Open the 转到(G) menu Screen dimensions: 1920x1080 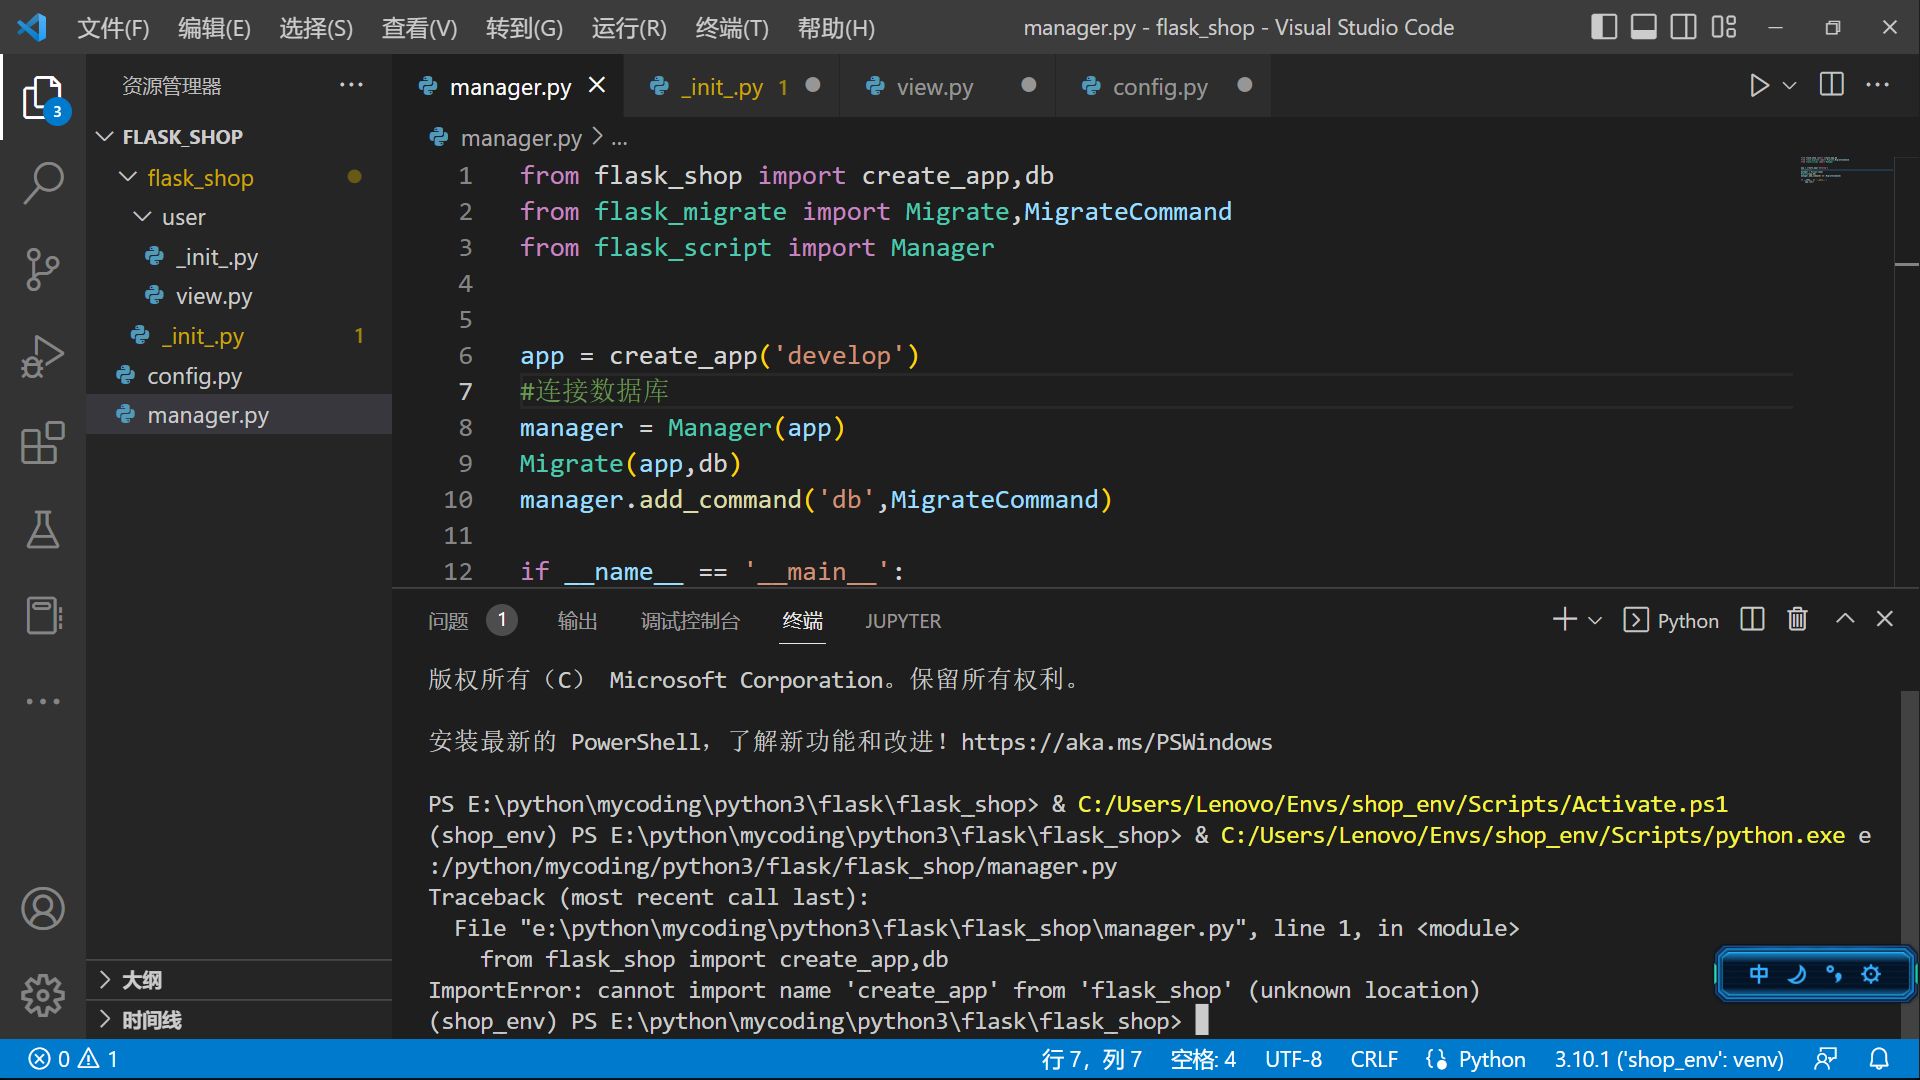tap(524, 28)
